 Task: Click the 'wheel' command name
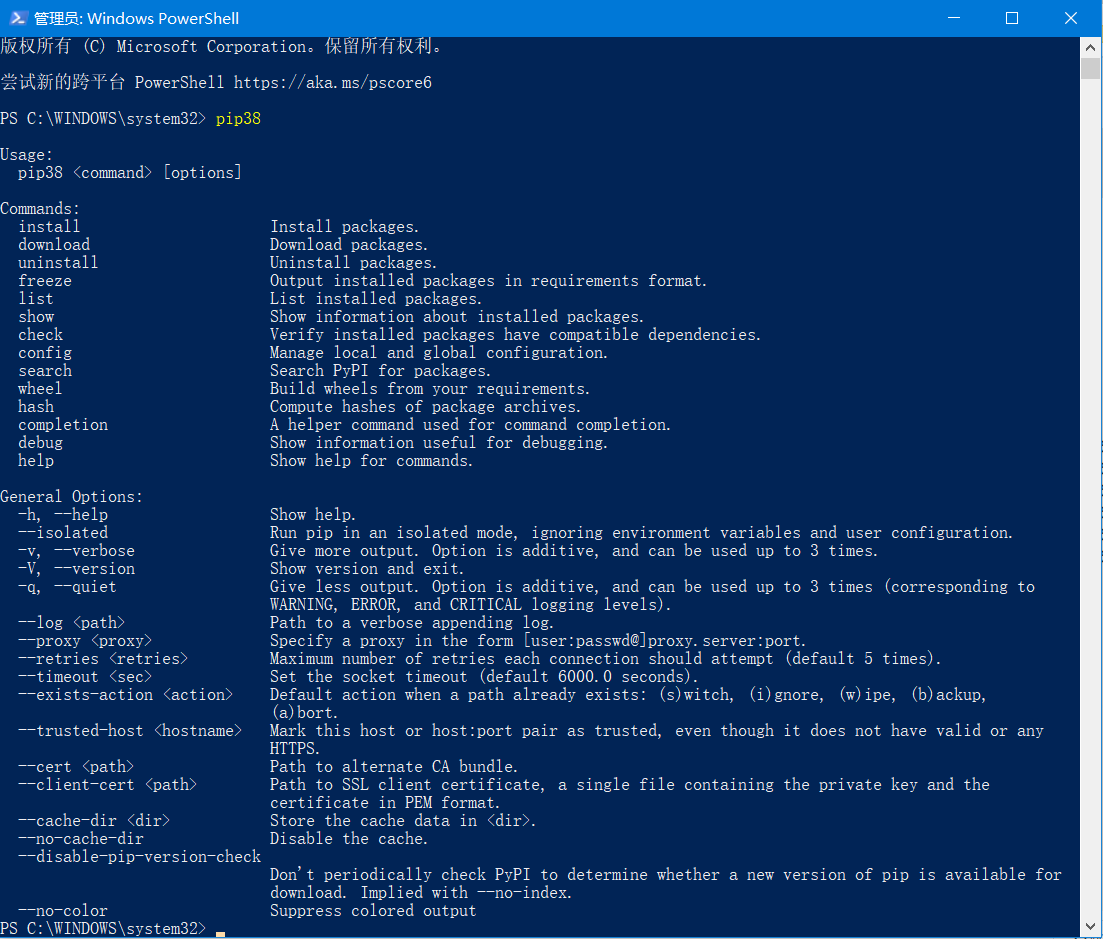coord(40,389)
